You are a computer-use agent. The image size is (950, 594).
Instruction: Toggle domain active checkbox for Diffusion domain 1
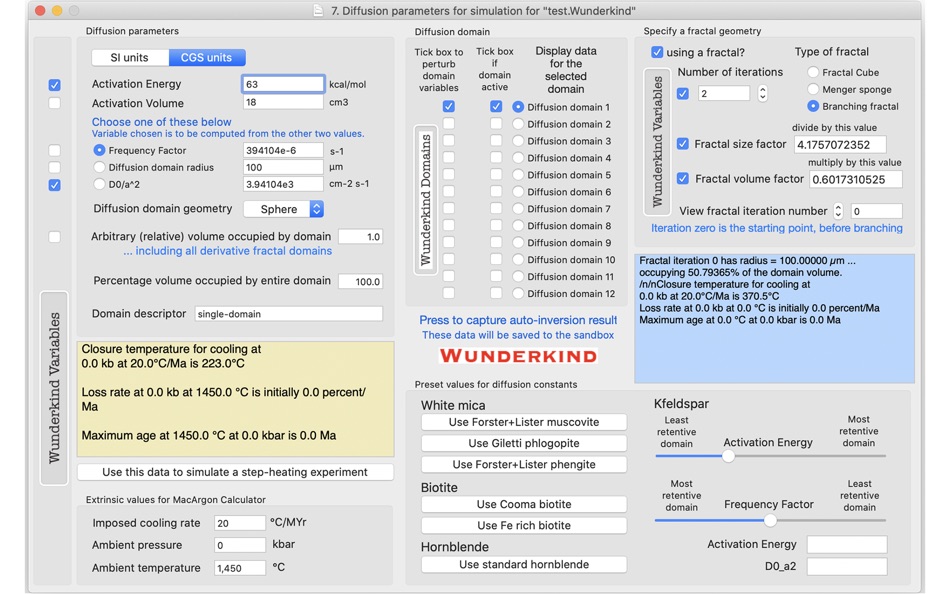point(496,107)
